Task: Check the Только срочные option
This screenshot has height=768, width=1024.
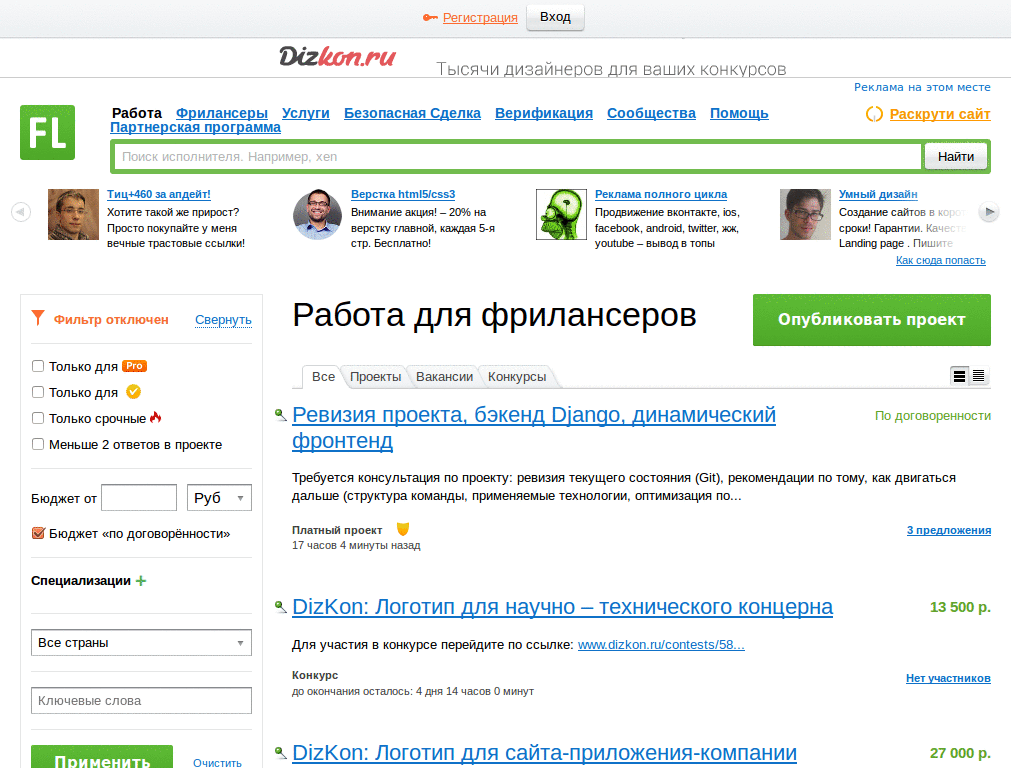Action: point(38,418)
